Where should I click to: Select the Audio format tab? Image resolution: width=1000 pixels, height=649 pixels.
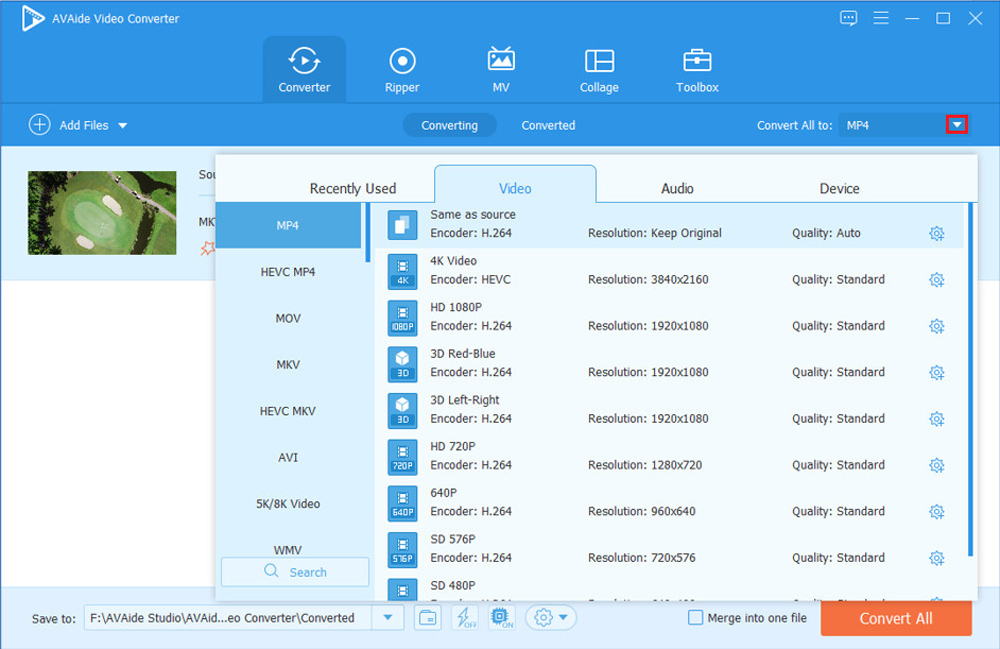point(677,189)
